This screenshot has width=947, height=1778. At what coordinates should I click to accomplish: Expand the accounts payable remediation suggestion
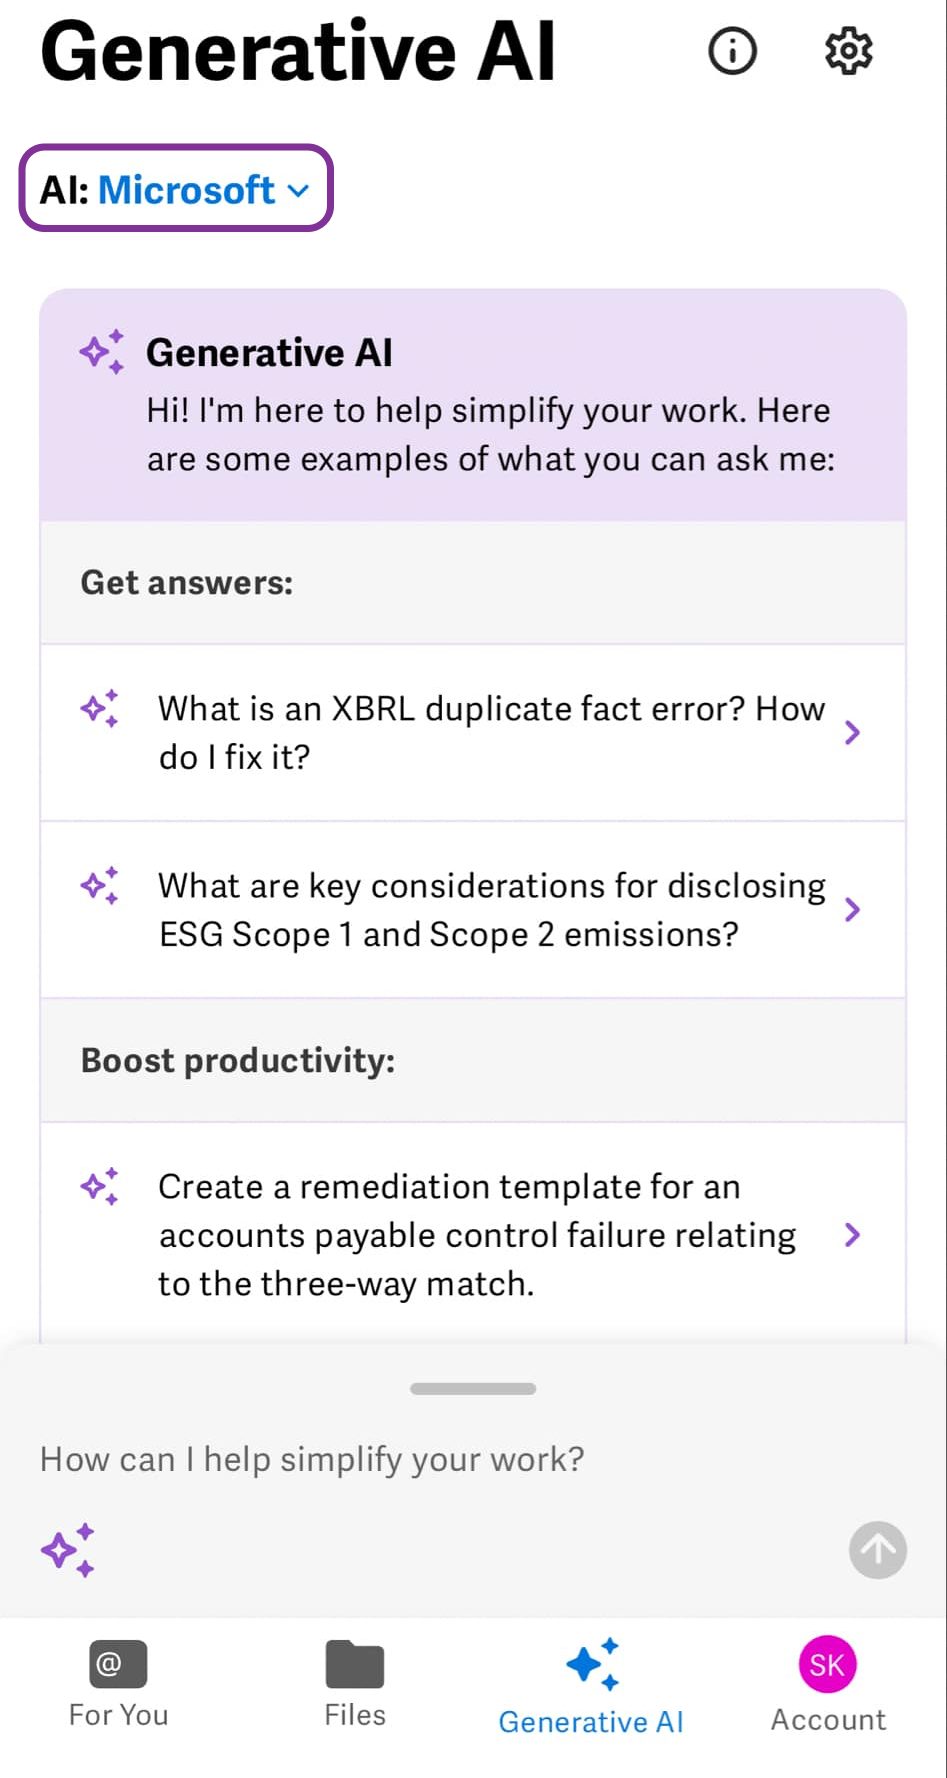click(x=852, y=1235)
